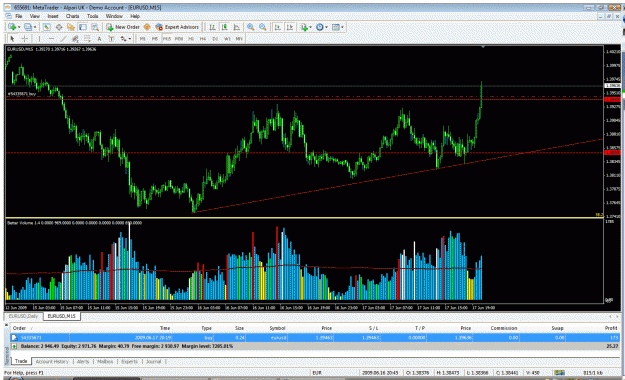Expand the Indicators dropdown arrow

tap(311, 27)
